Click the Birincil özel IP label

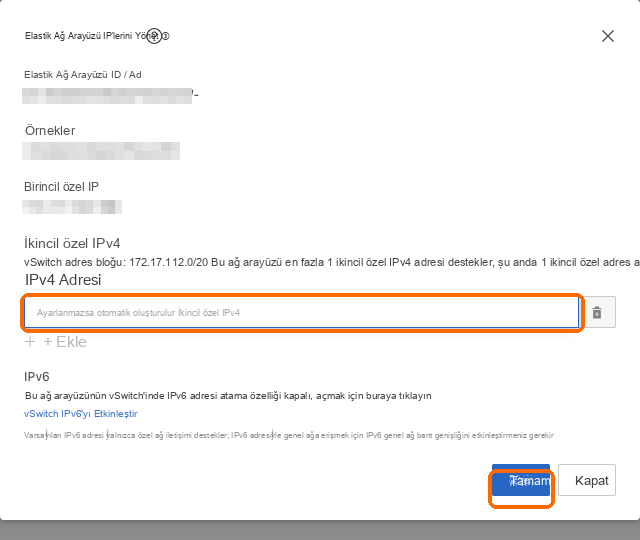click(61, 187)
